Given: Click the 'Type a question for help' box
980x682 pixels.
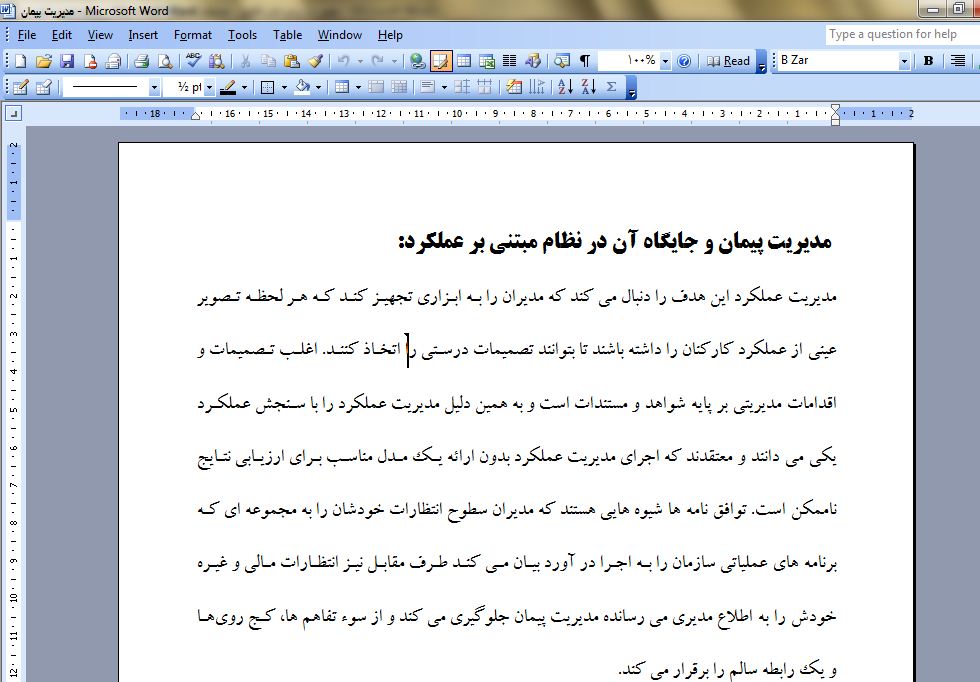Looking at the screenshot, I should pos(899,34).
